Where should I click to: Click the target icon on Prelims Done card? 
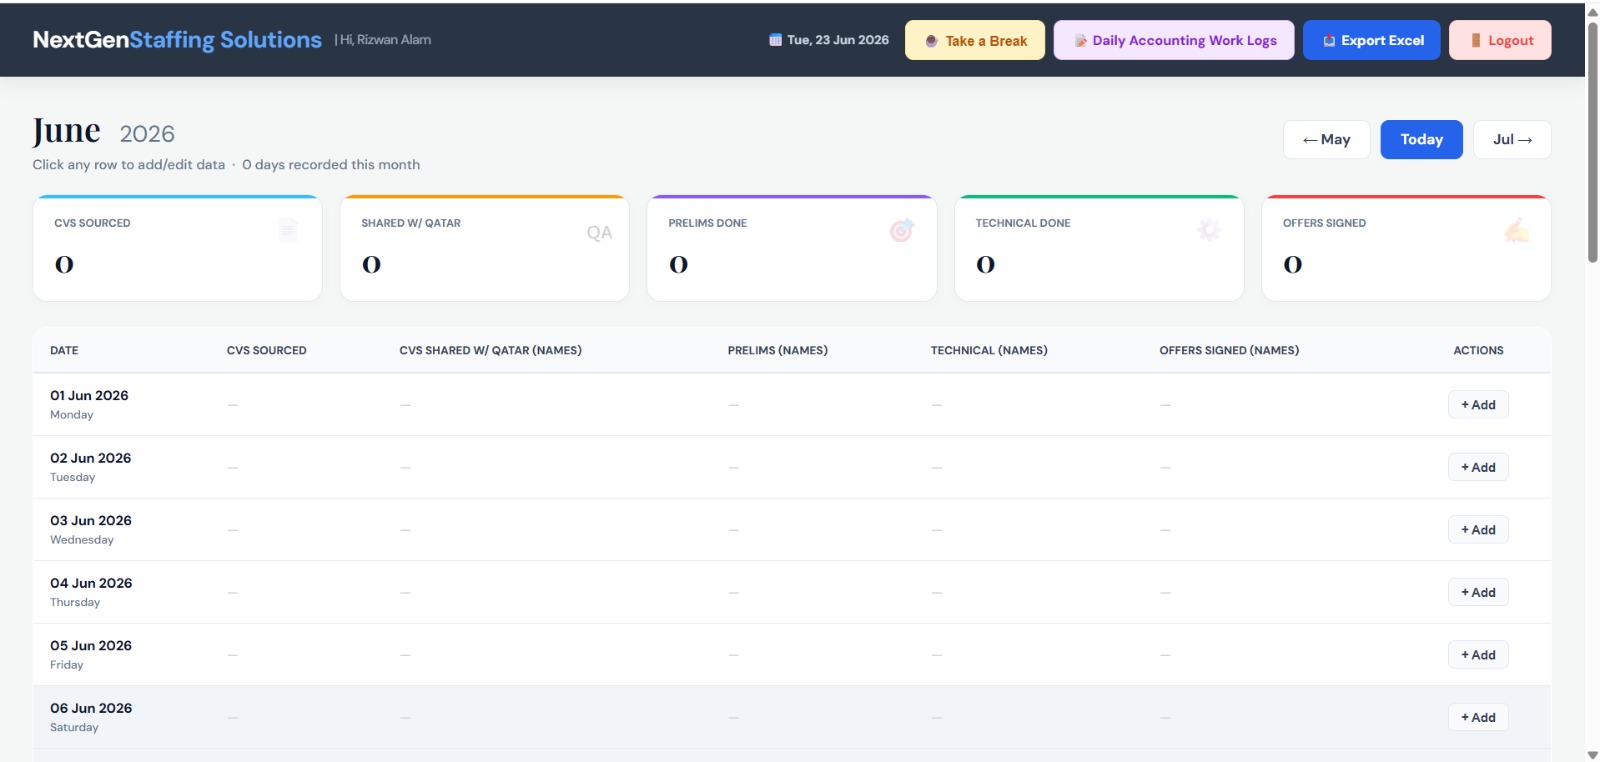(902, 231)
